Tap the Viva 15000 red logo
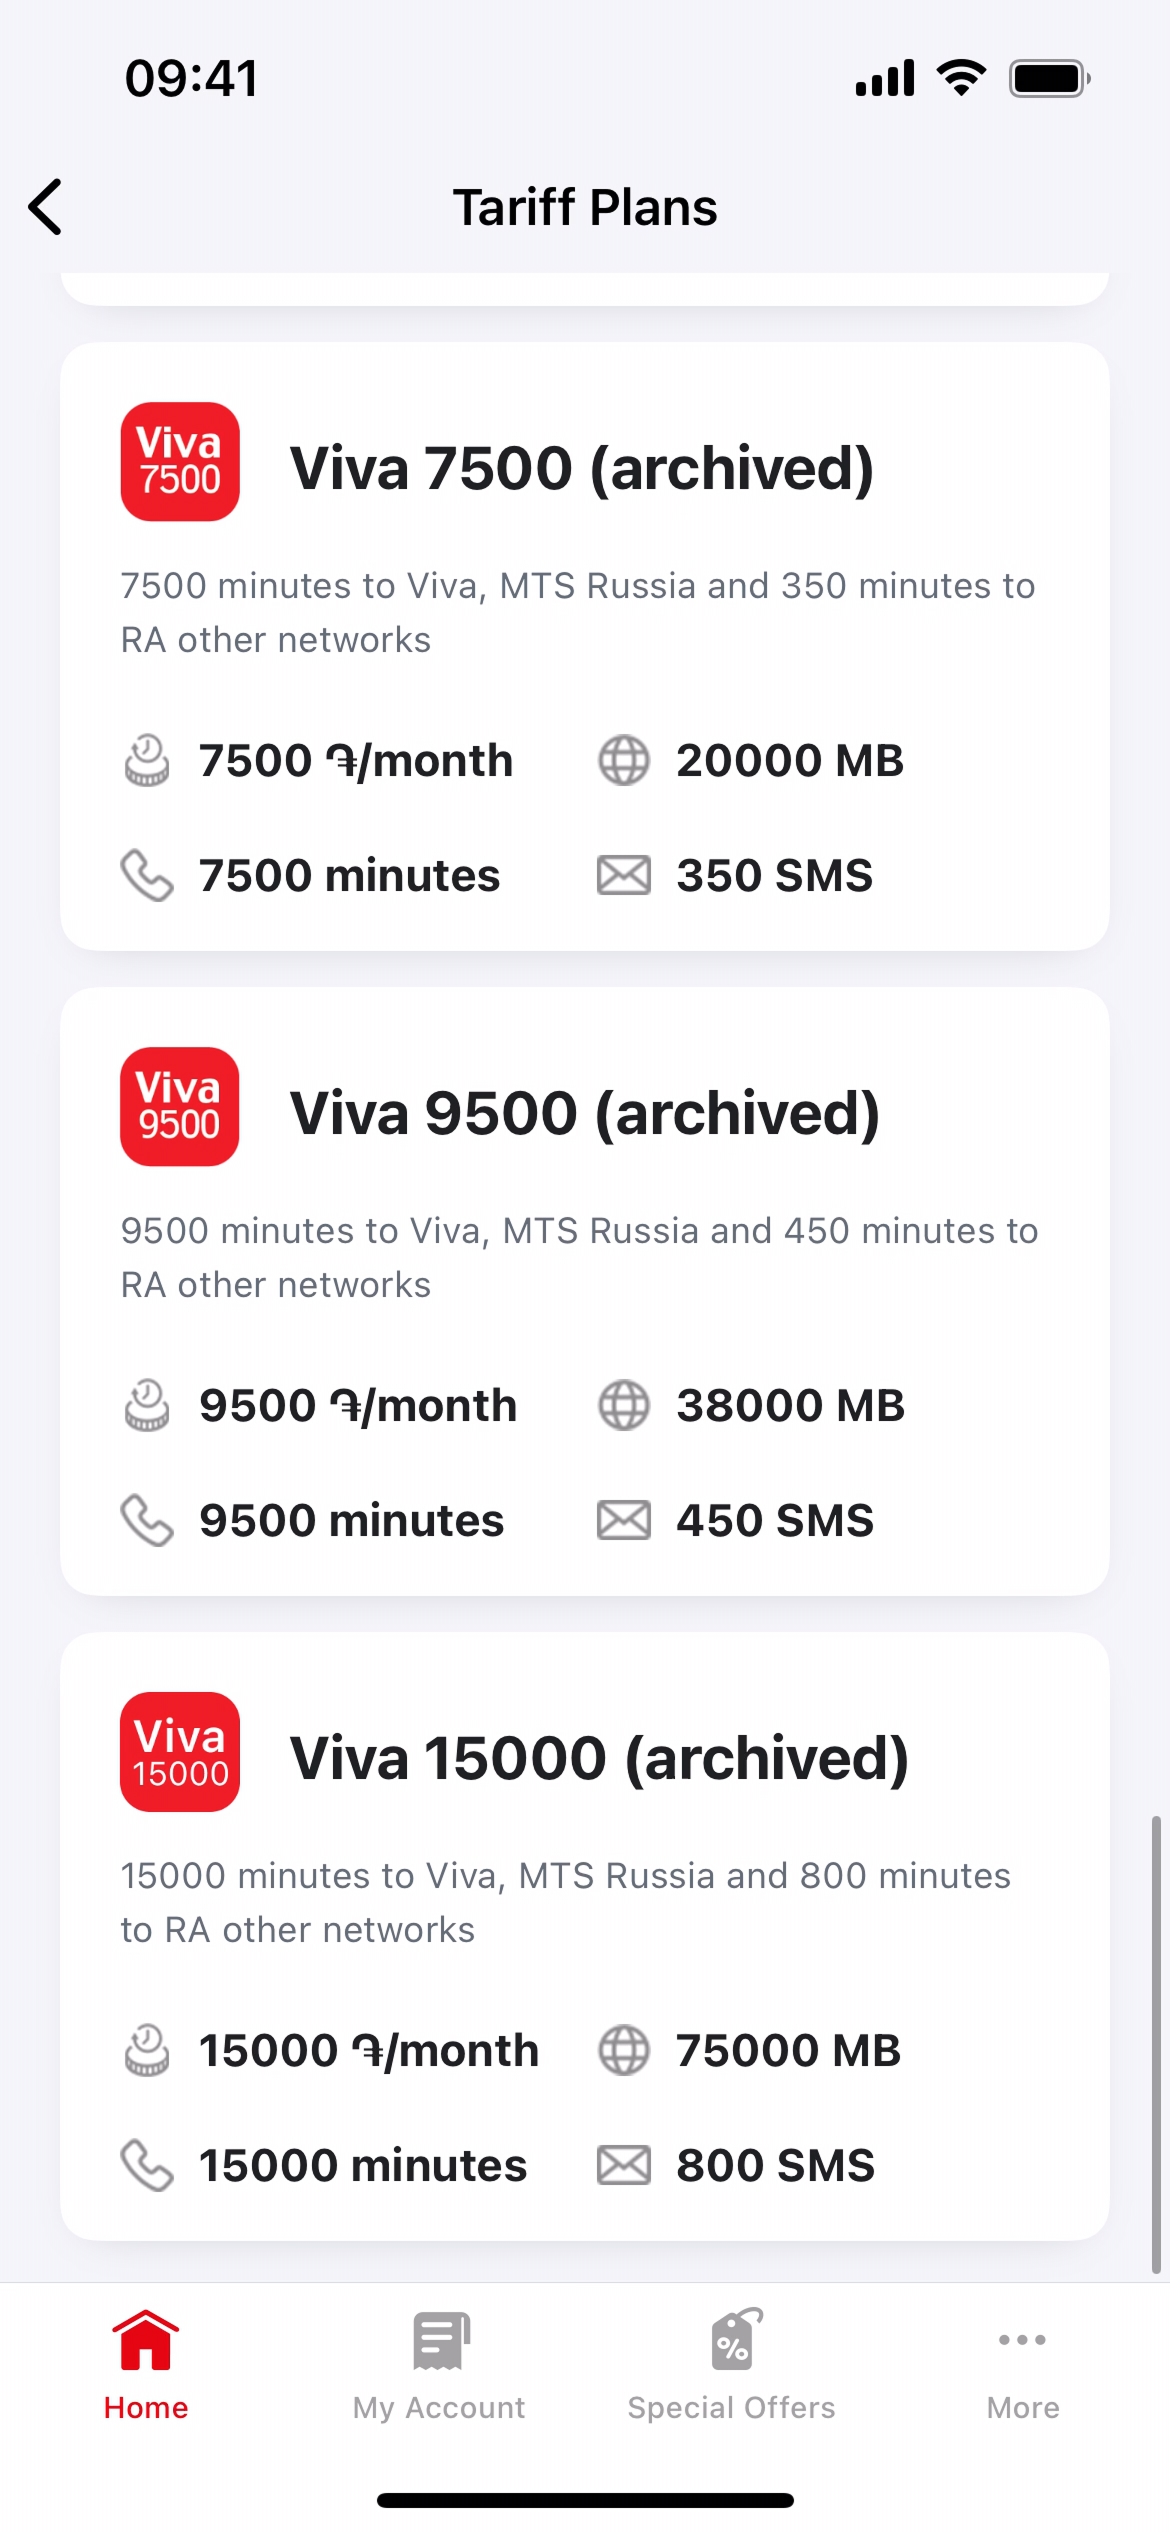 [x=180, y=1752]
